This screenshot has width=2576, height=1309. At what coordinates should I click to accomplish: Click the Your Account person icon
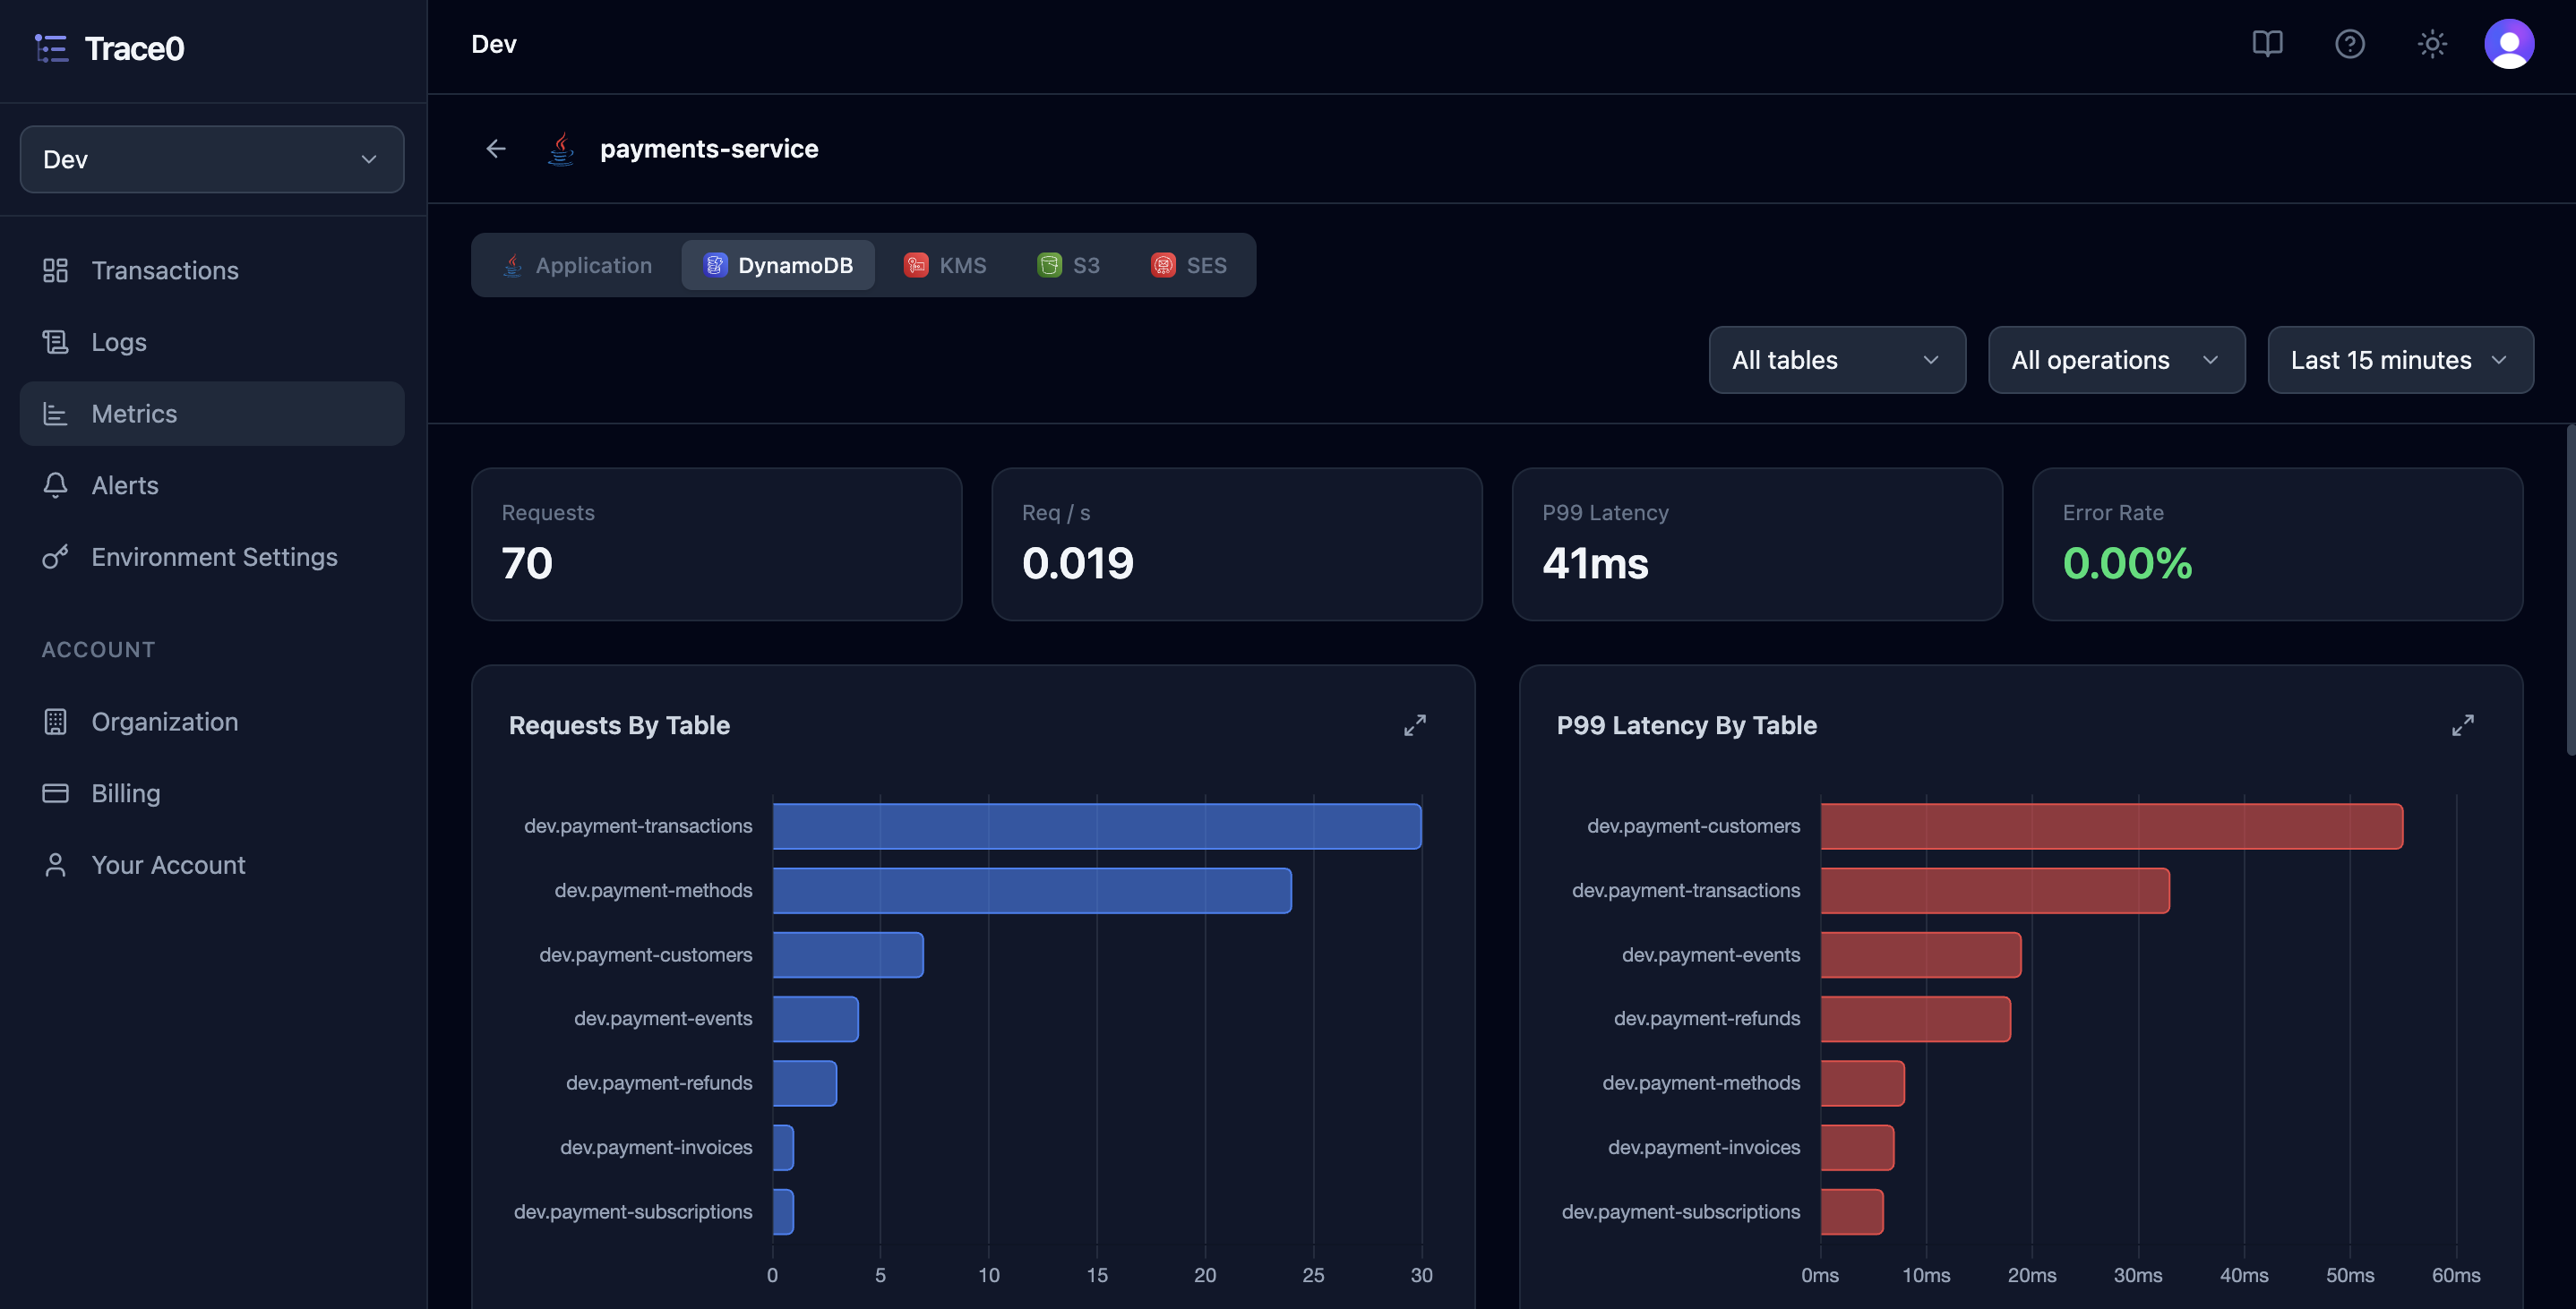click(x=55, y=865)
